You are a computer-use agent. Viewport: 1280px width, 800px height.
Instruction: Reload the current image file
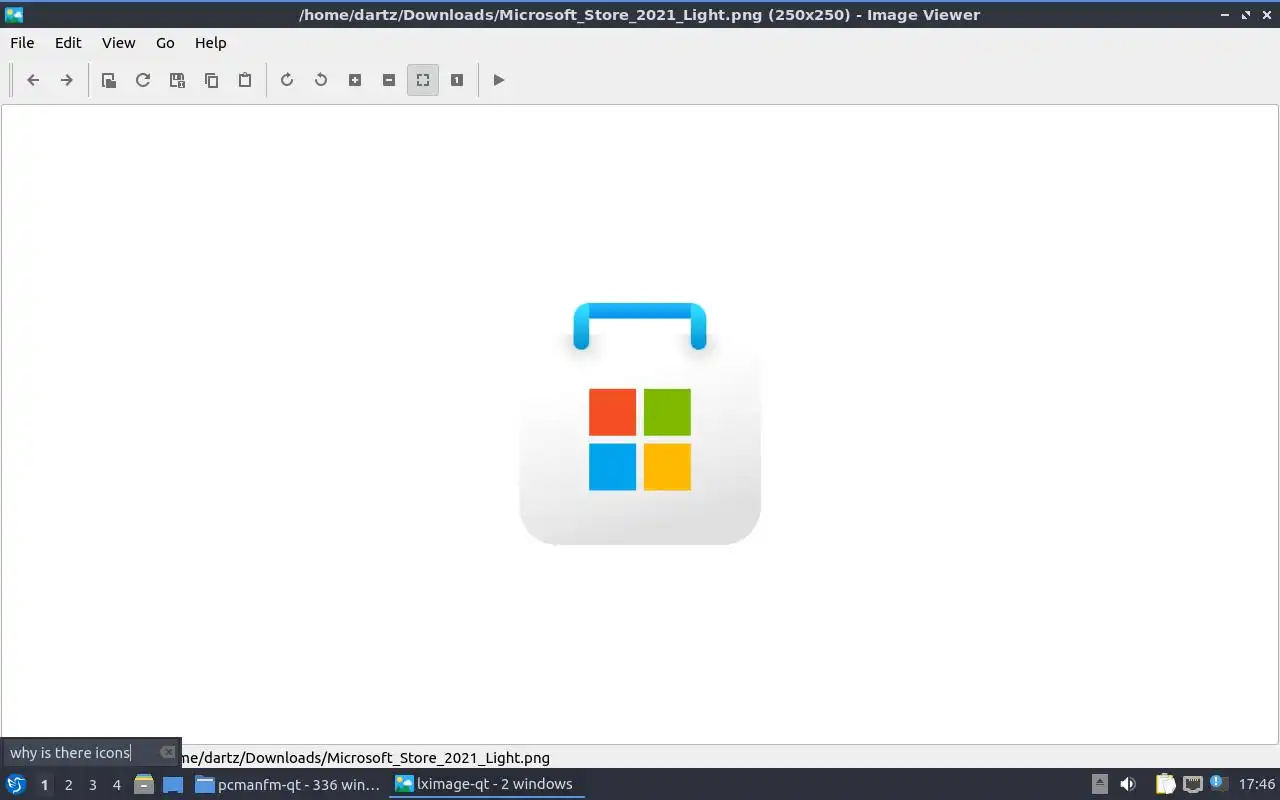143,80
